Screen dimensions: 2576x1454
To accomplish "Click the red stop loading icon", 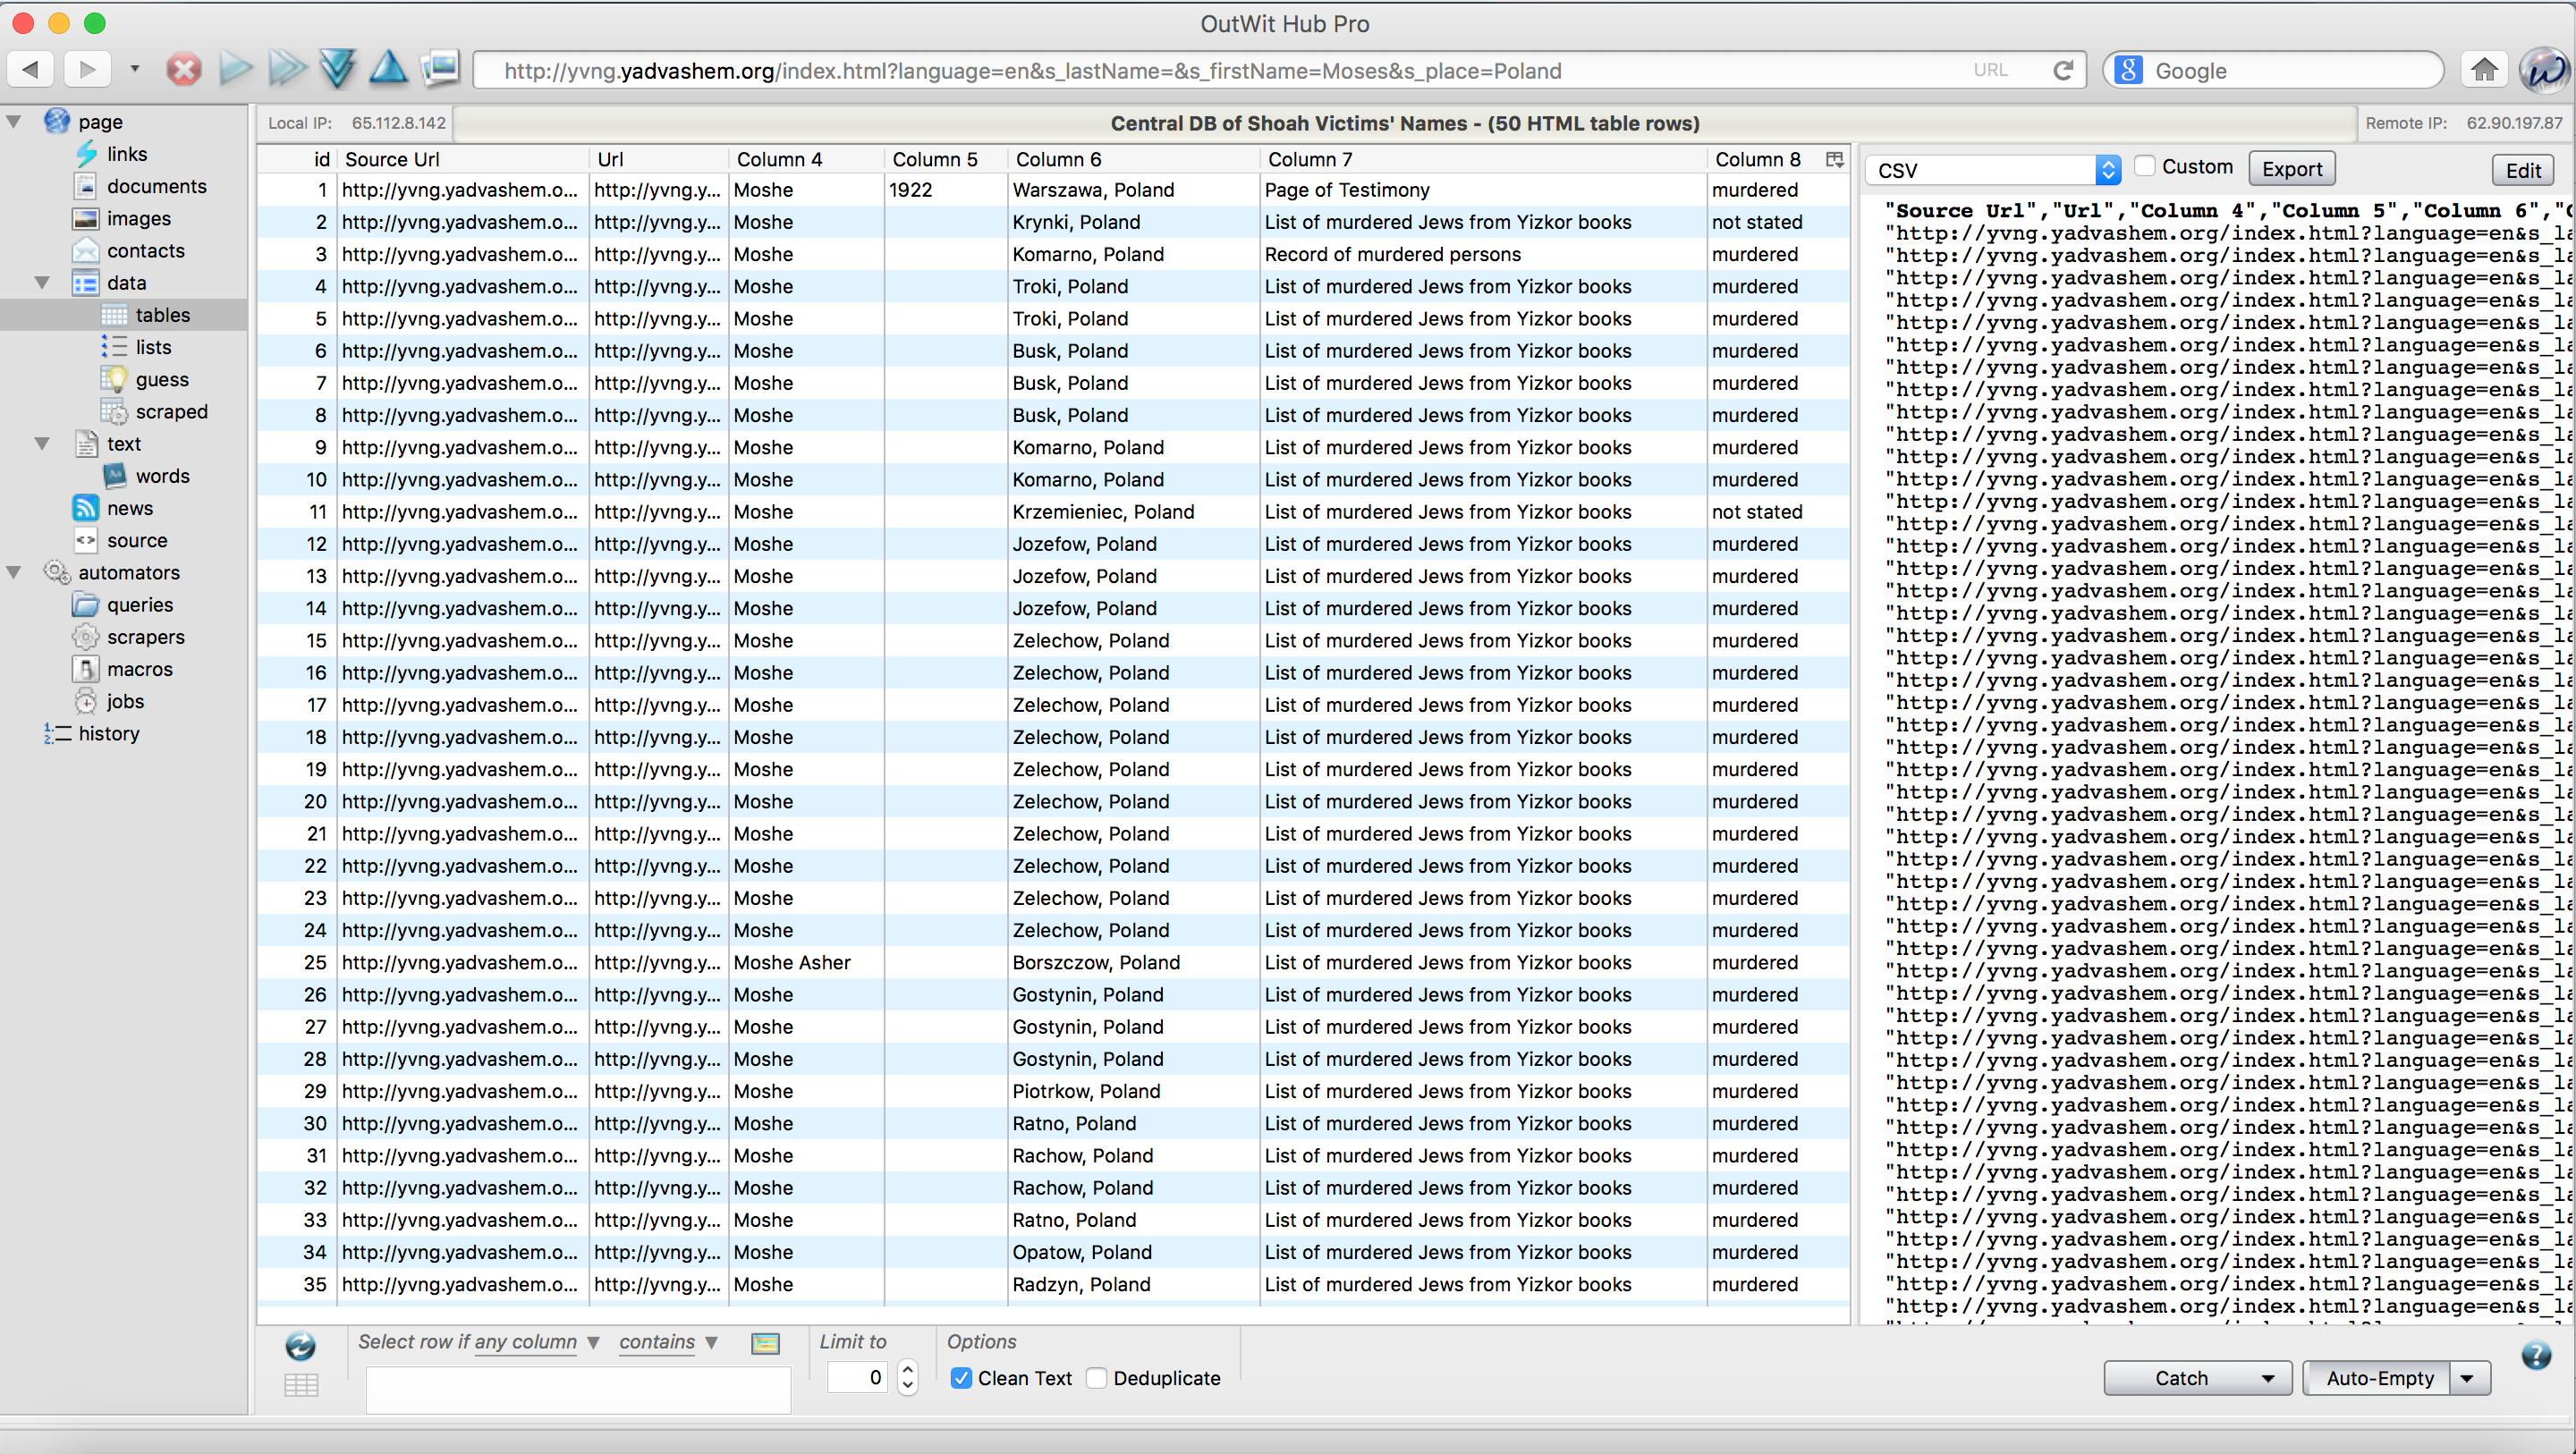I will tap(183, 70).
